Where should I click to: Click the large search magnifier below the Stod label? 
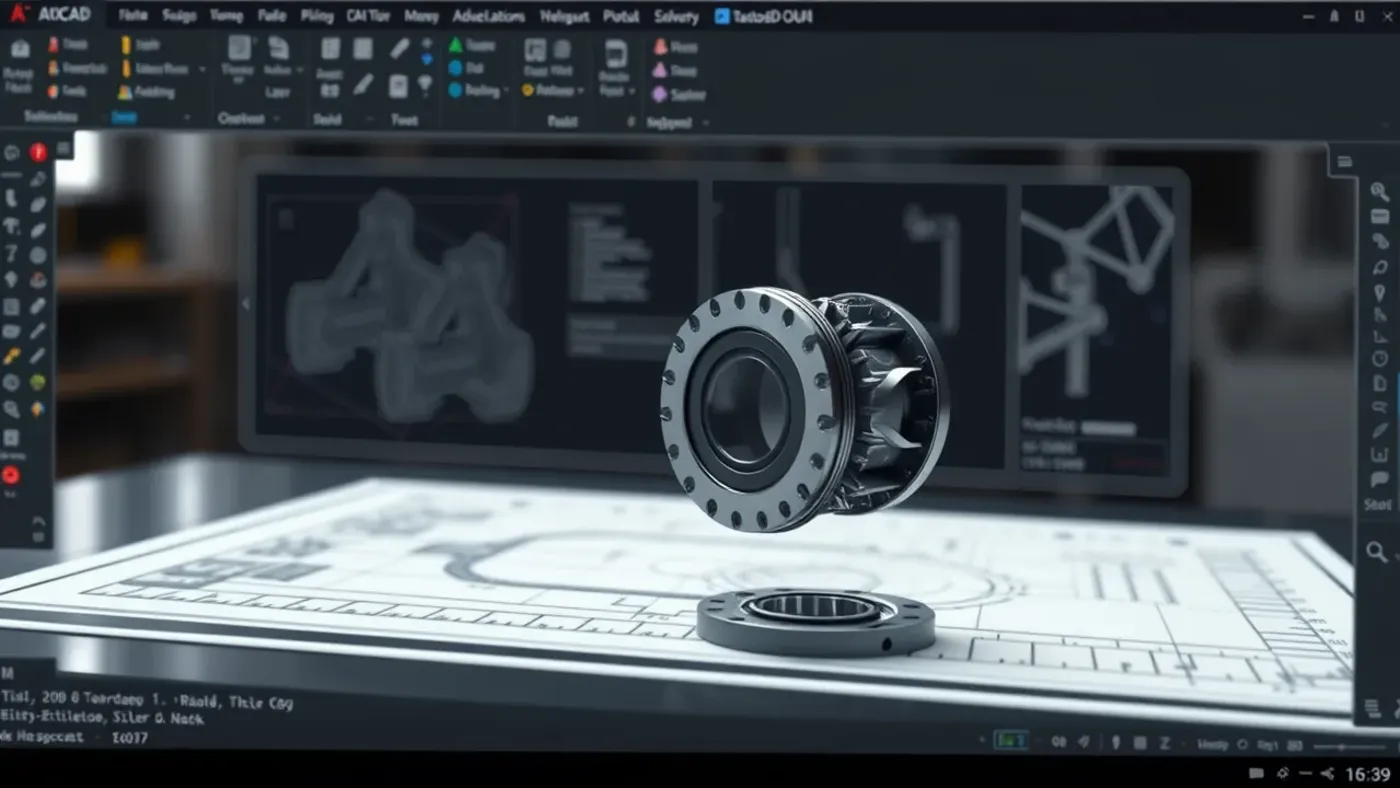point(1377,551)
